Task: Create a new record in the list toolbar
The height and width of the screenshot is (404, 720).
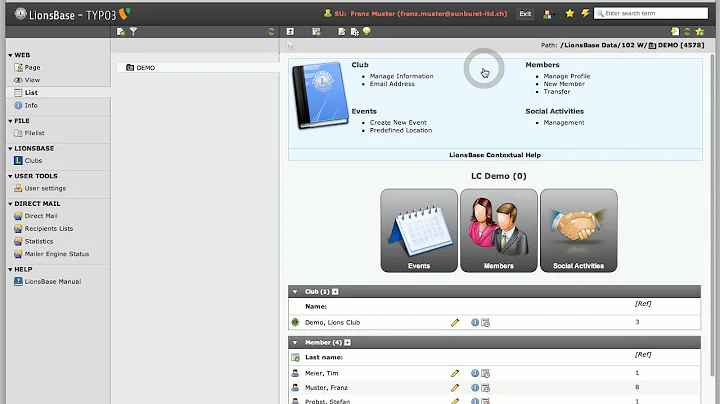Action: [x=316, y=32]
